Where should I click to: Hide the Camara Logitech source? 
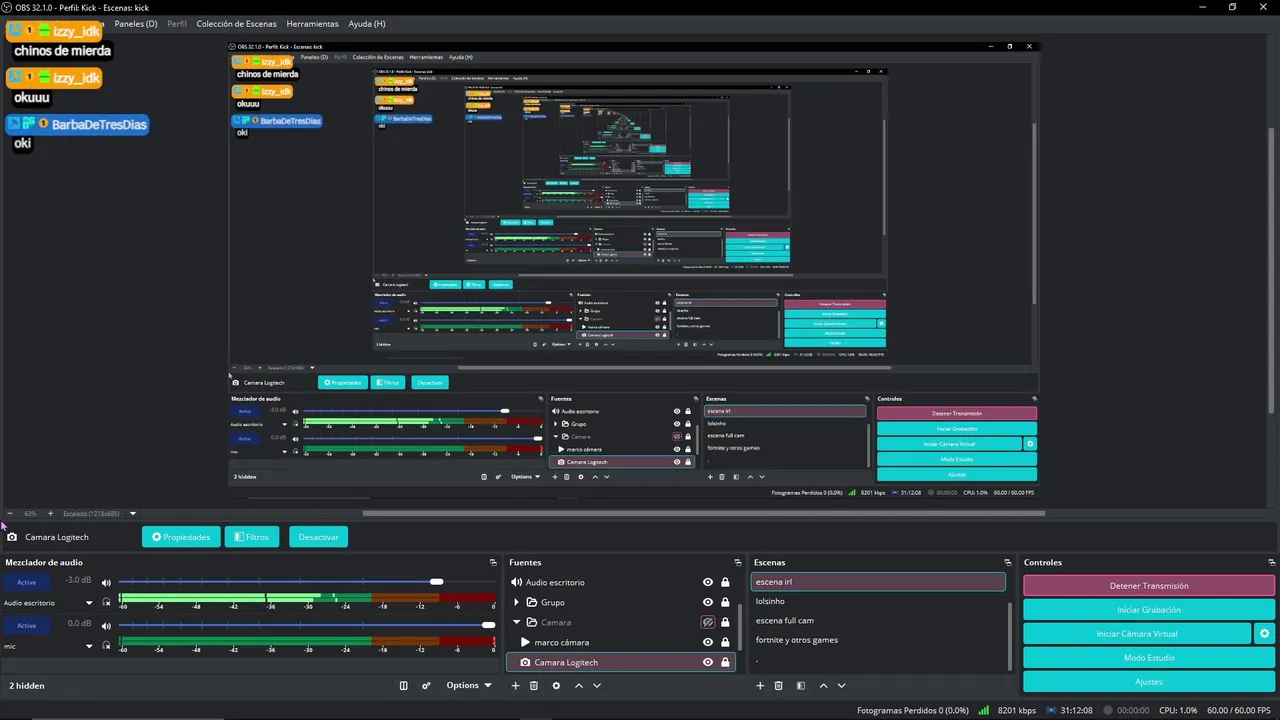point(708,662)
